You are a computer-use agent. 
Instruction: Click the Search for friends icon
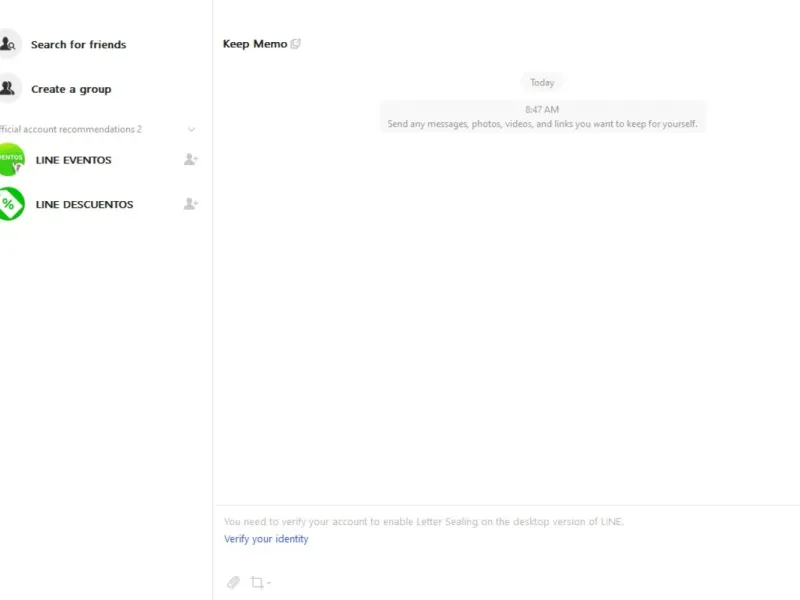8,44
